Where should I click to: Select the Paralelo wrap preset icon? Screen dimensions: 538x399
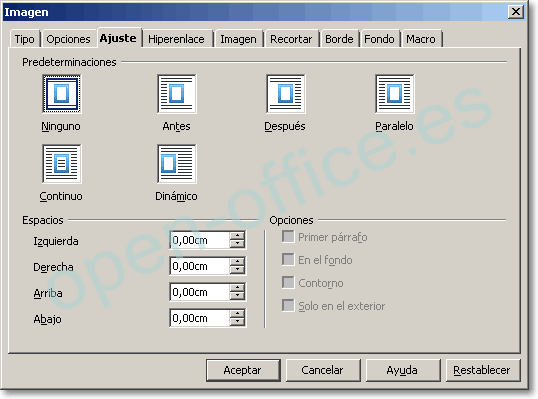tap(395, 94)
